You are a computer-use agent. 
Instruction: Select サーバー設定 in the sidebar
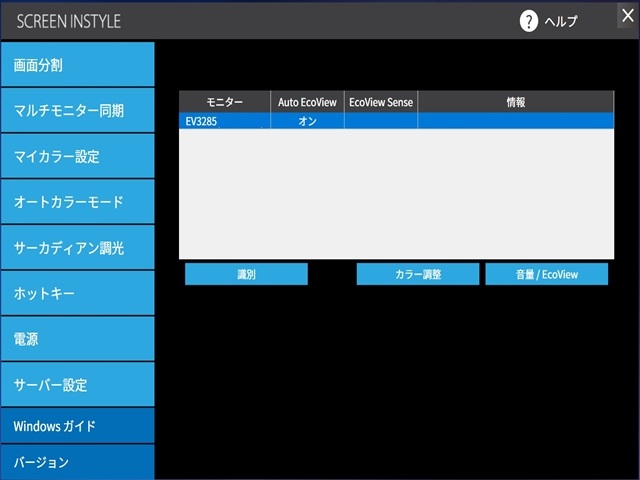coord(78,384)
